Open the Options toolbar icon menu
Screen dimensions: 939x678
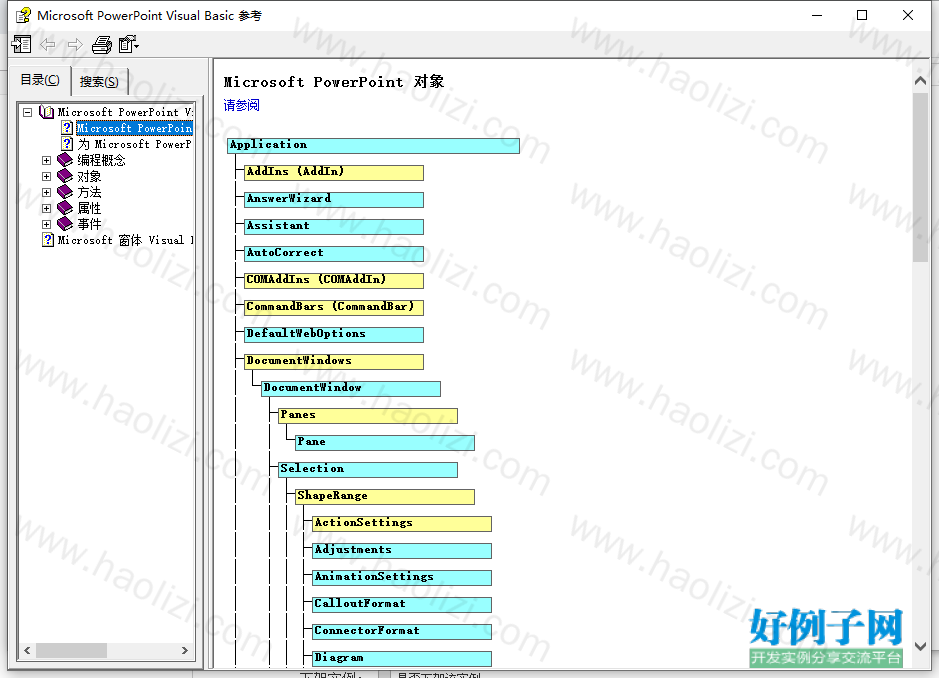[x=128, y=44]
